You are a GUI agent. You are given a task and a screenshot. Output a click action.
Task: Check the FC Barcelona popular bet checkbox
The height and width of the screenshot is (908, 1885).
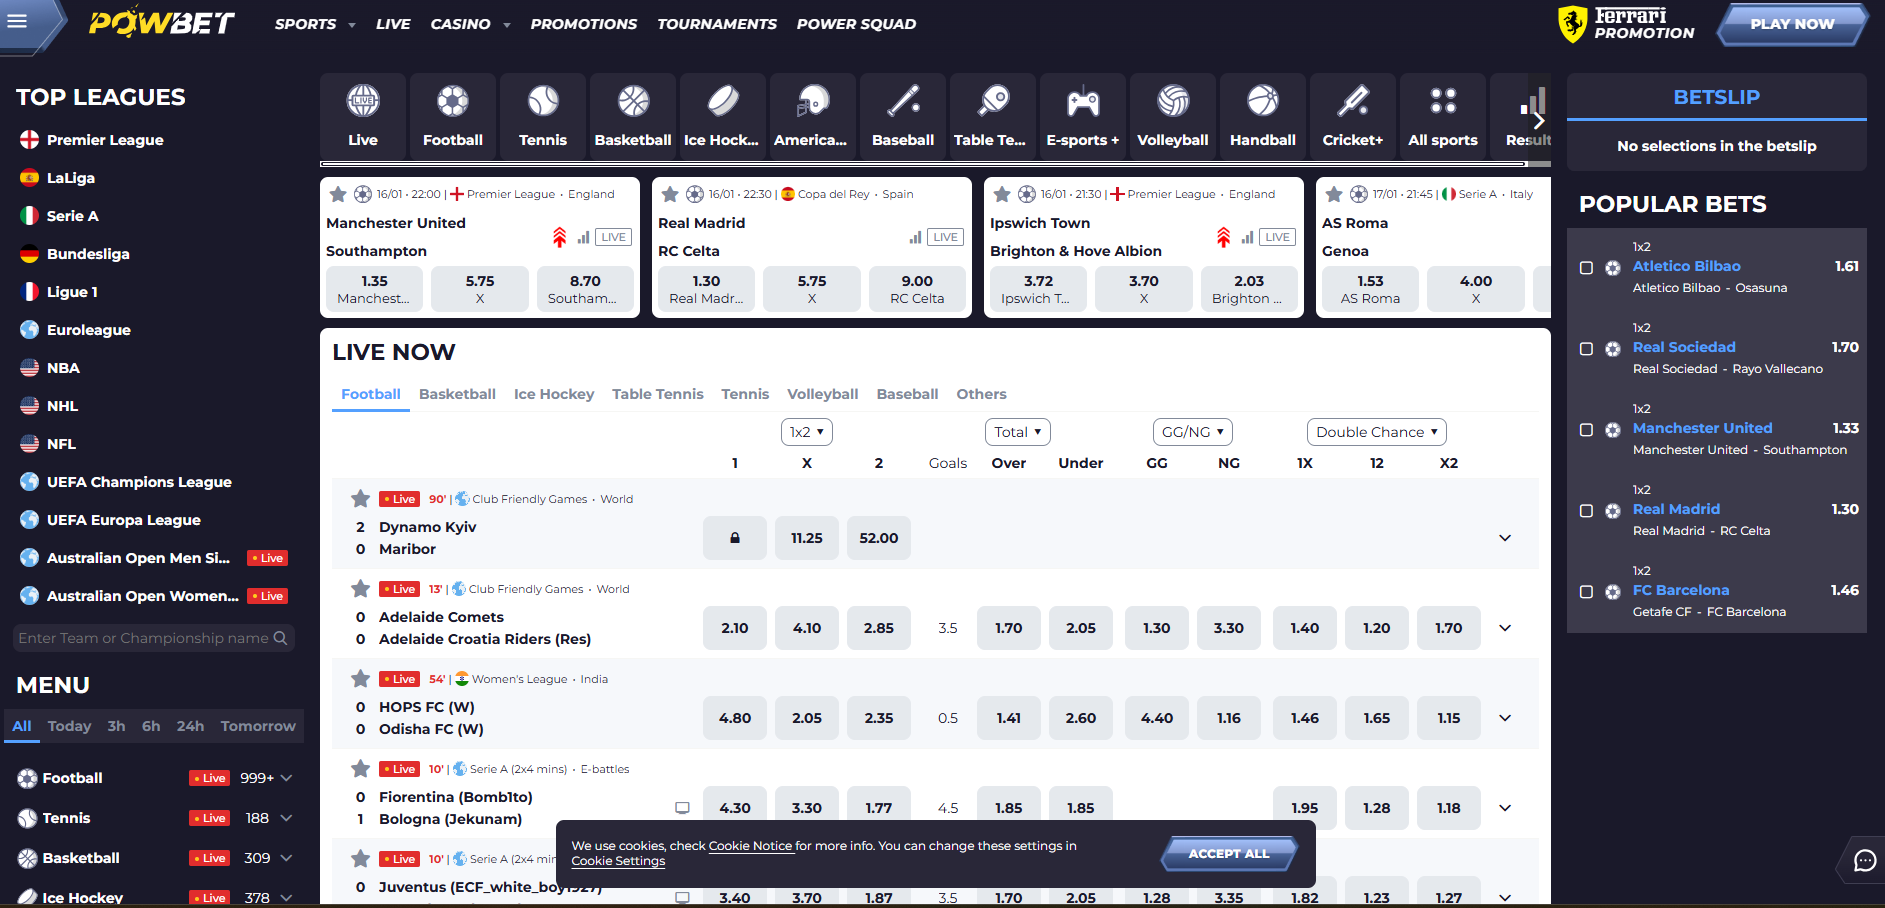pyautogui.click(x=1586, y=592)
